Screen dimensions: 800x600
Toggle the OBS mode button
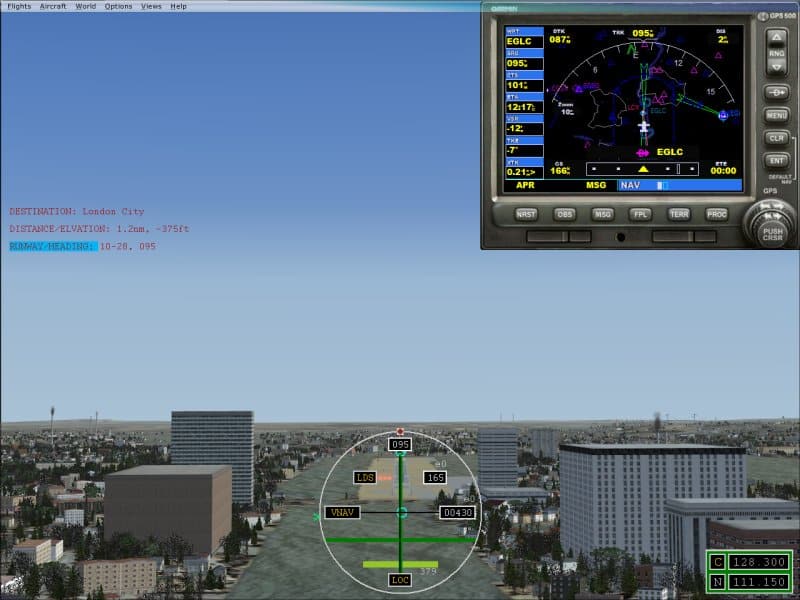click(564, 214)
